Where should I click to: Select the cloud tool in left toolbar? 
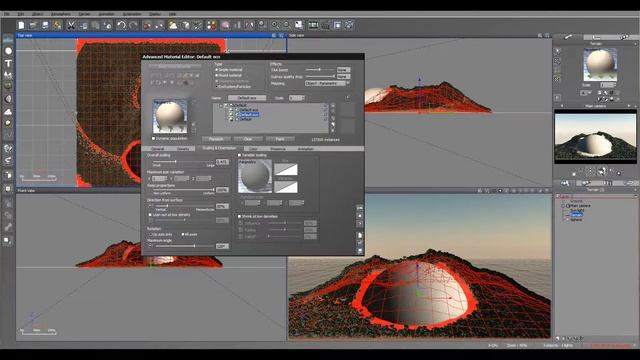click(8, 111)
